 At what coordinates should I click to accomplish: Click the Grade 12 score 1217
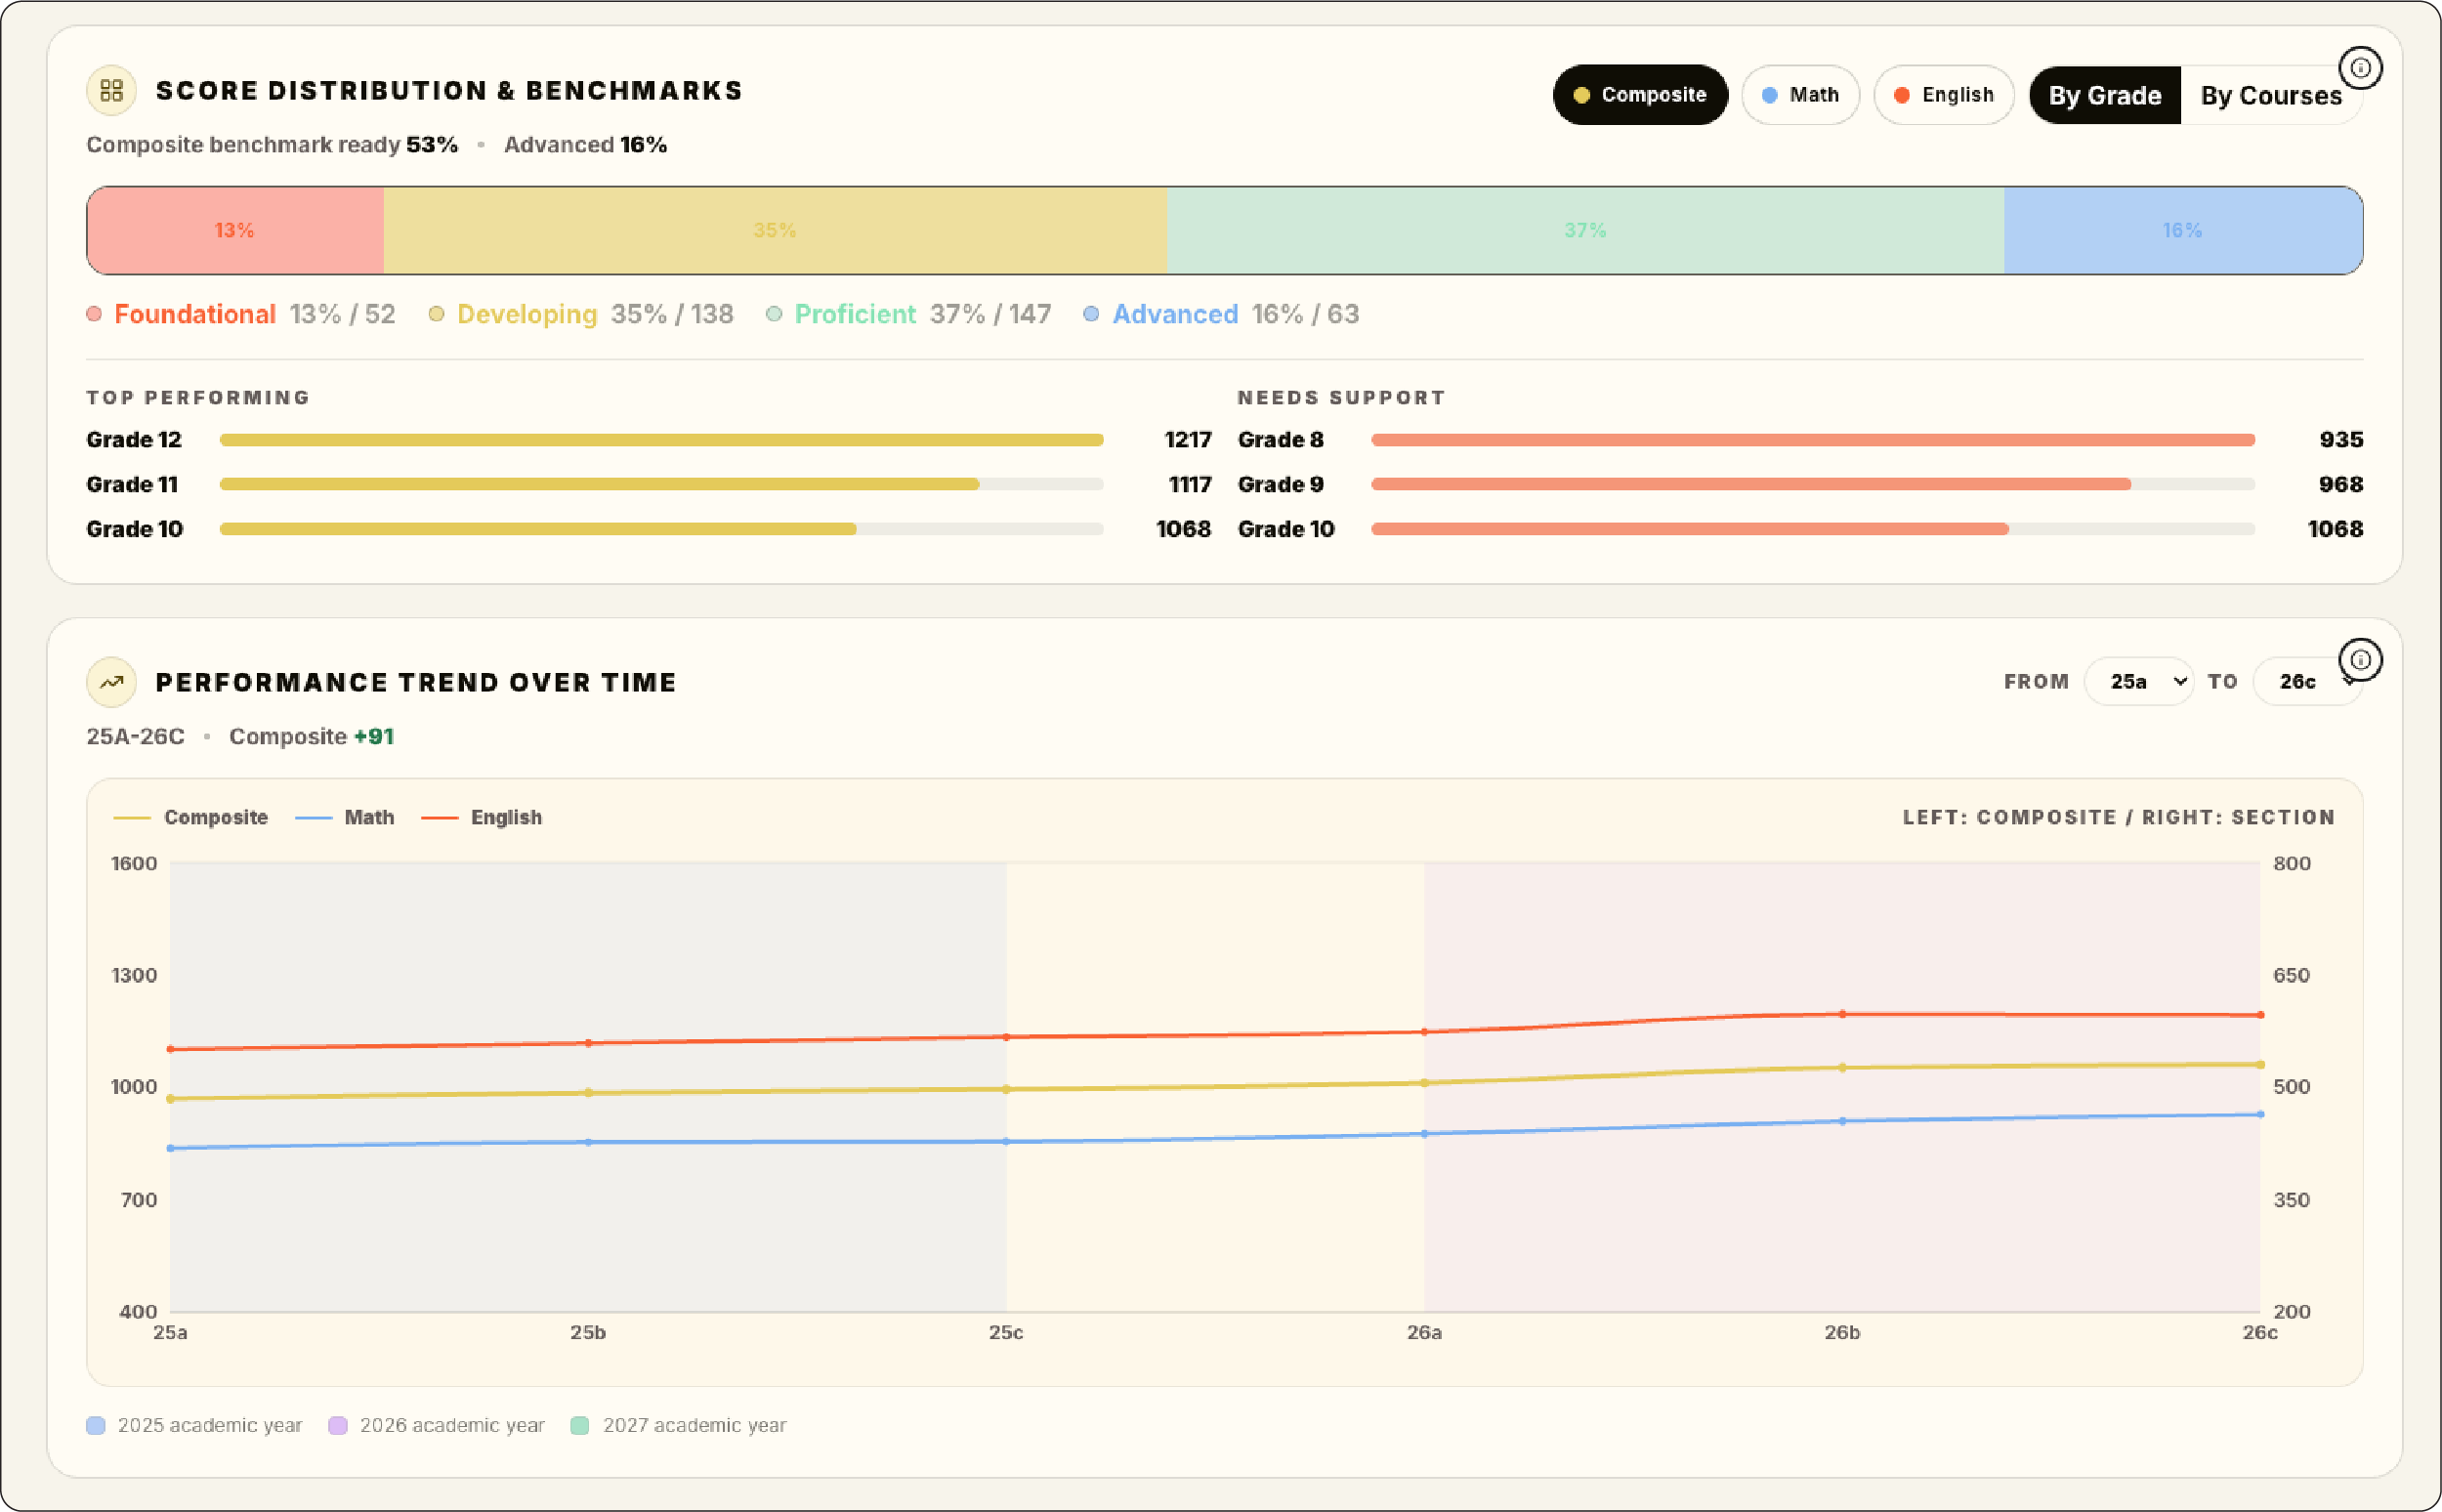(1188, 440)
